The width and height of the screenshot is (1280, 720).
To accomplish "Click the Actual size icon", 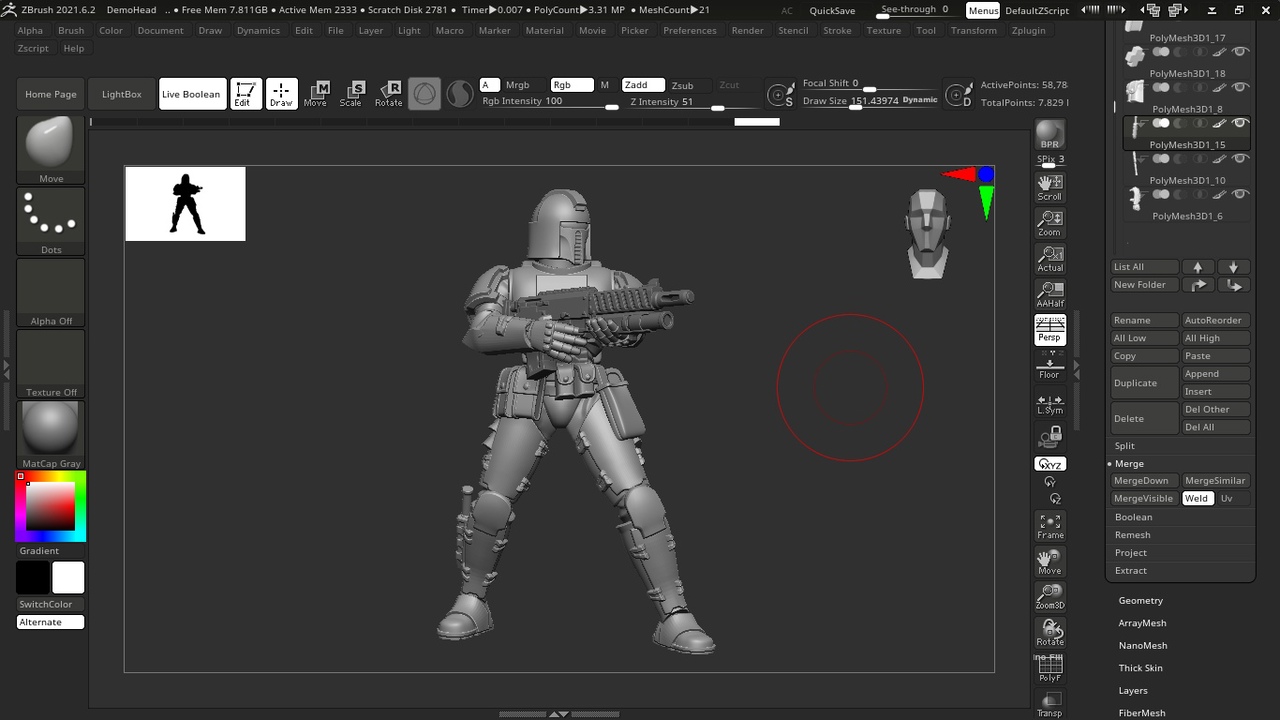I will point(1050,258).
